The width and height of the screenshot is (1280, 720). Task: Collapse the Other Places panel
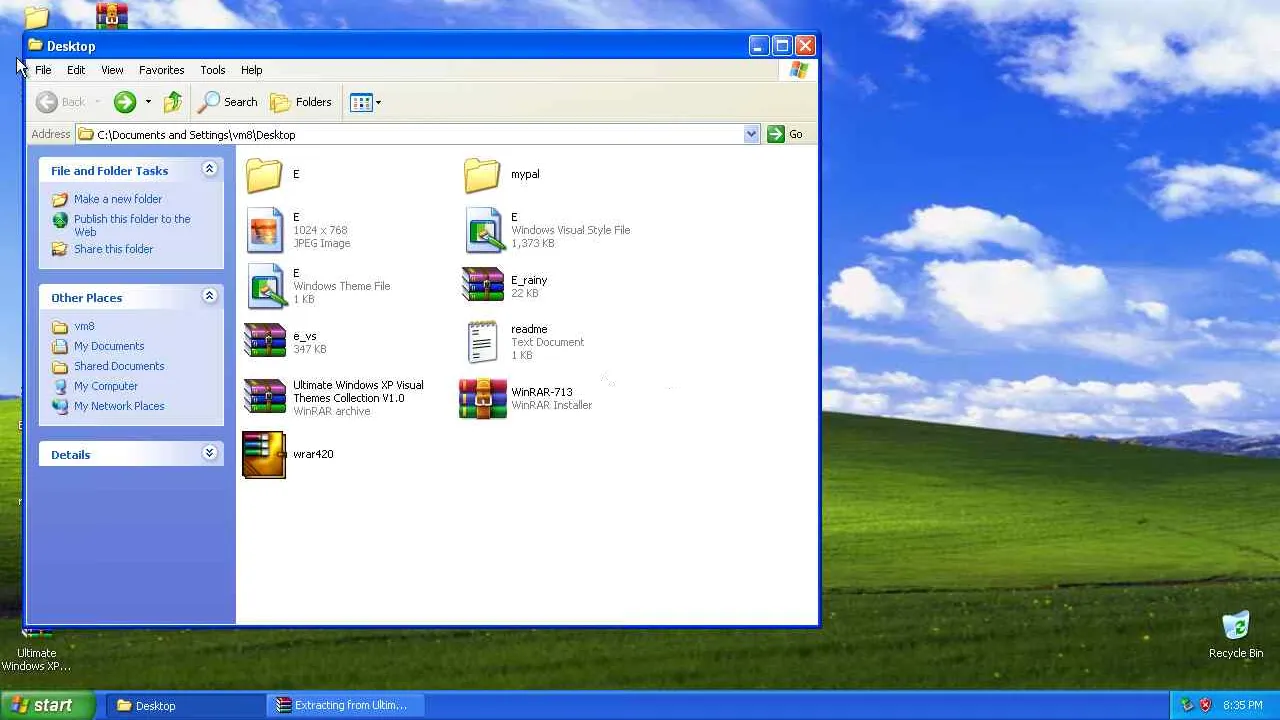(209, 297)
